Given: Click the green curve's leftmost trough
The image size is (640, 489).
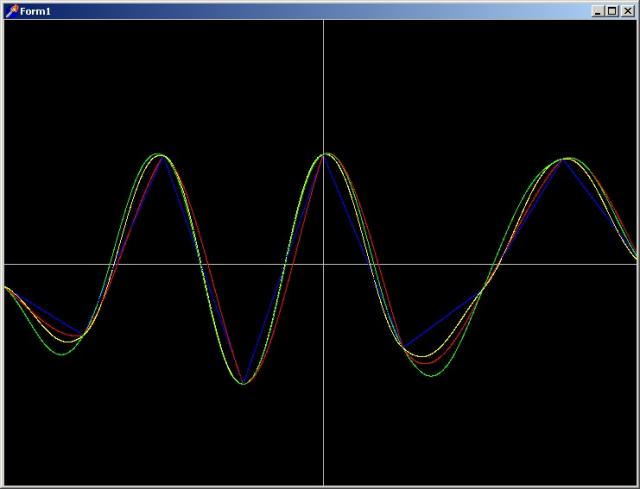Looking at the screenshot, I should (x=62, y=353).
